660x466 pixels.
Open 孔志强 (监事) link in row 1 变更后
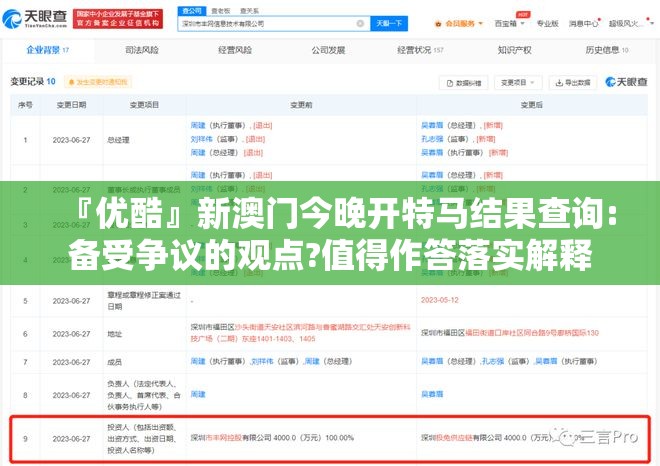coord(432,139)
